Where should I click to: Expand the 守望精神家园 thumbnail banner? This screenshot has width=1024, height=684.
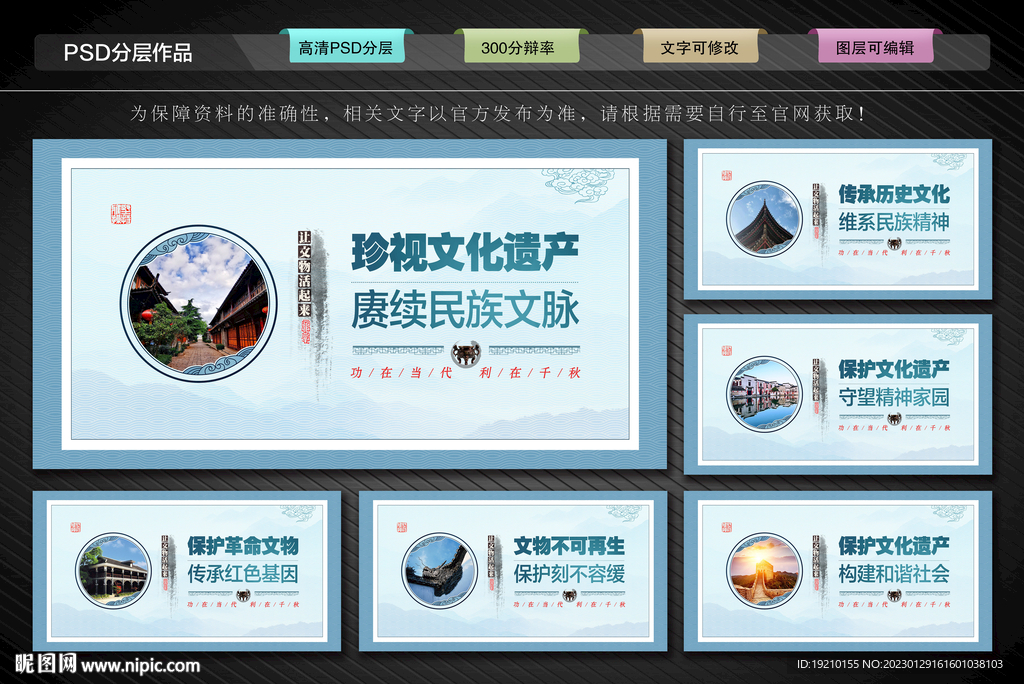pos(838,395)
